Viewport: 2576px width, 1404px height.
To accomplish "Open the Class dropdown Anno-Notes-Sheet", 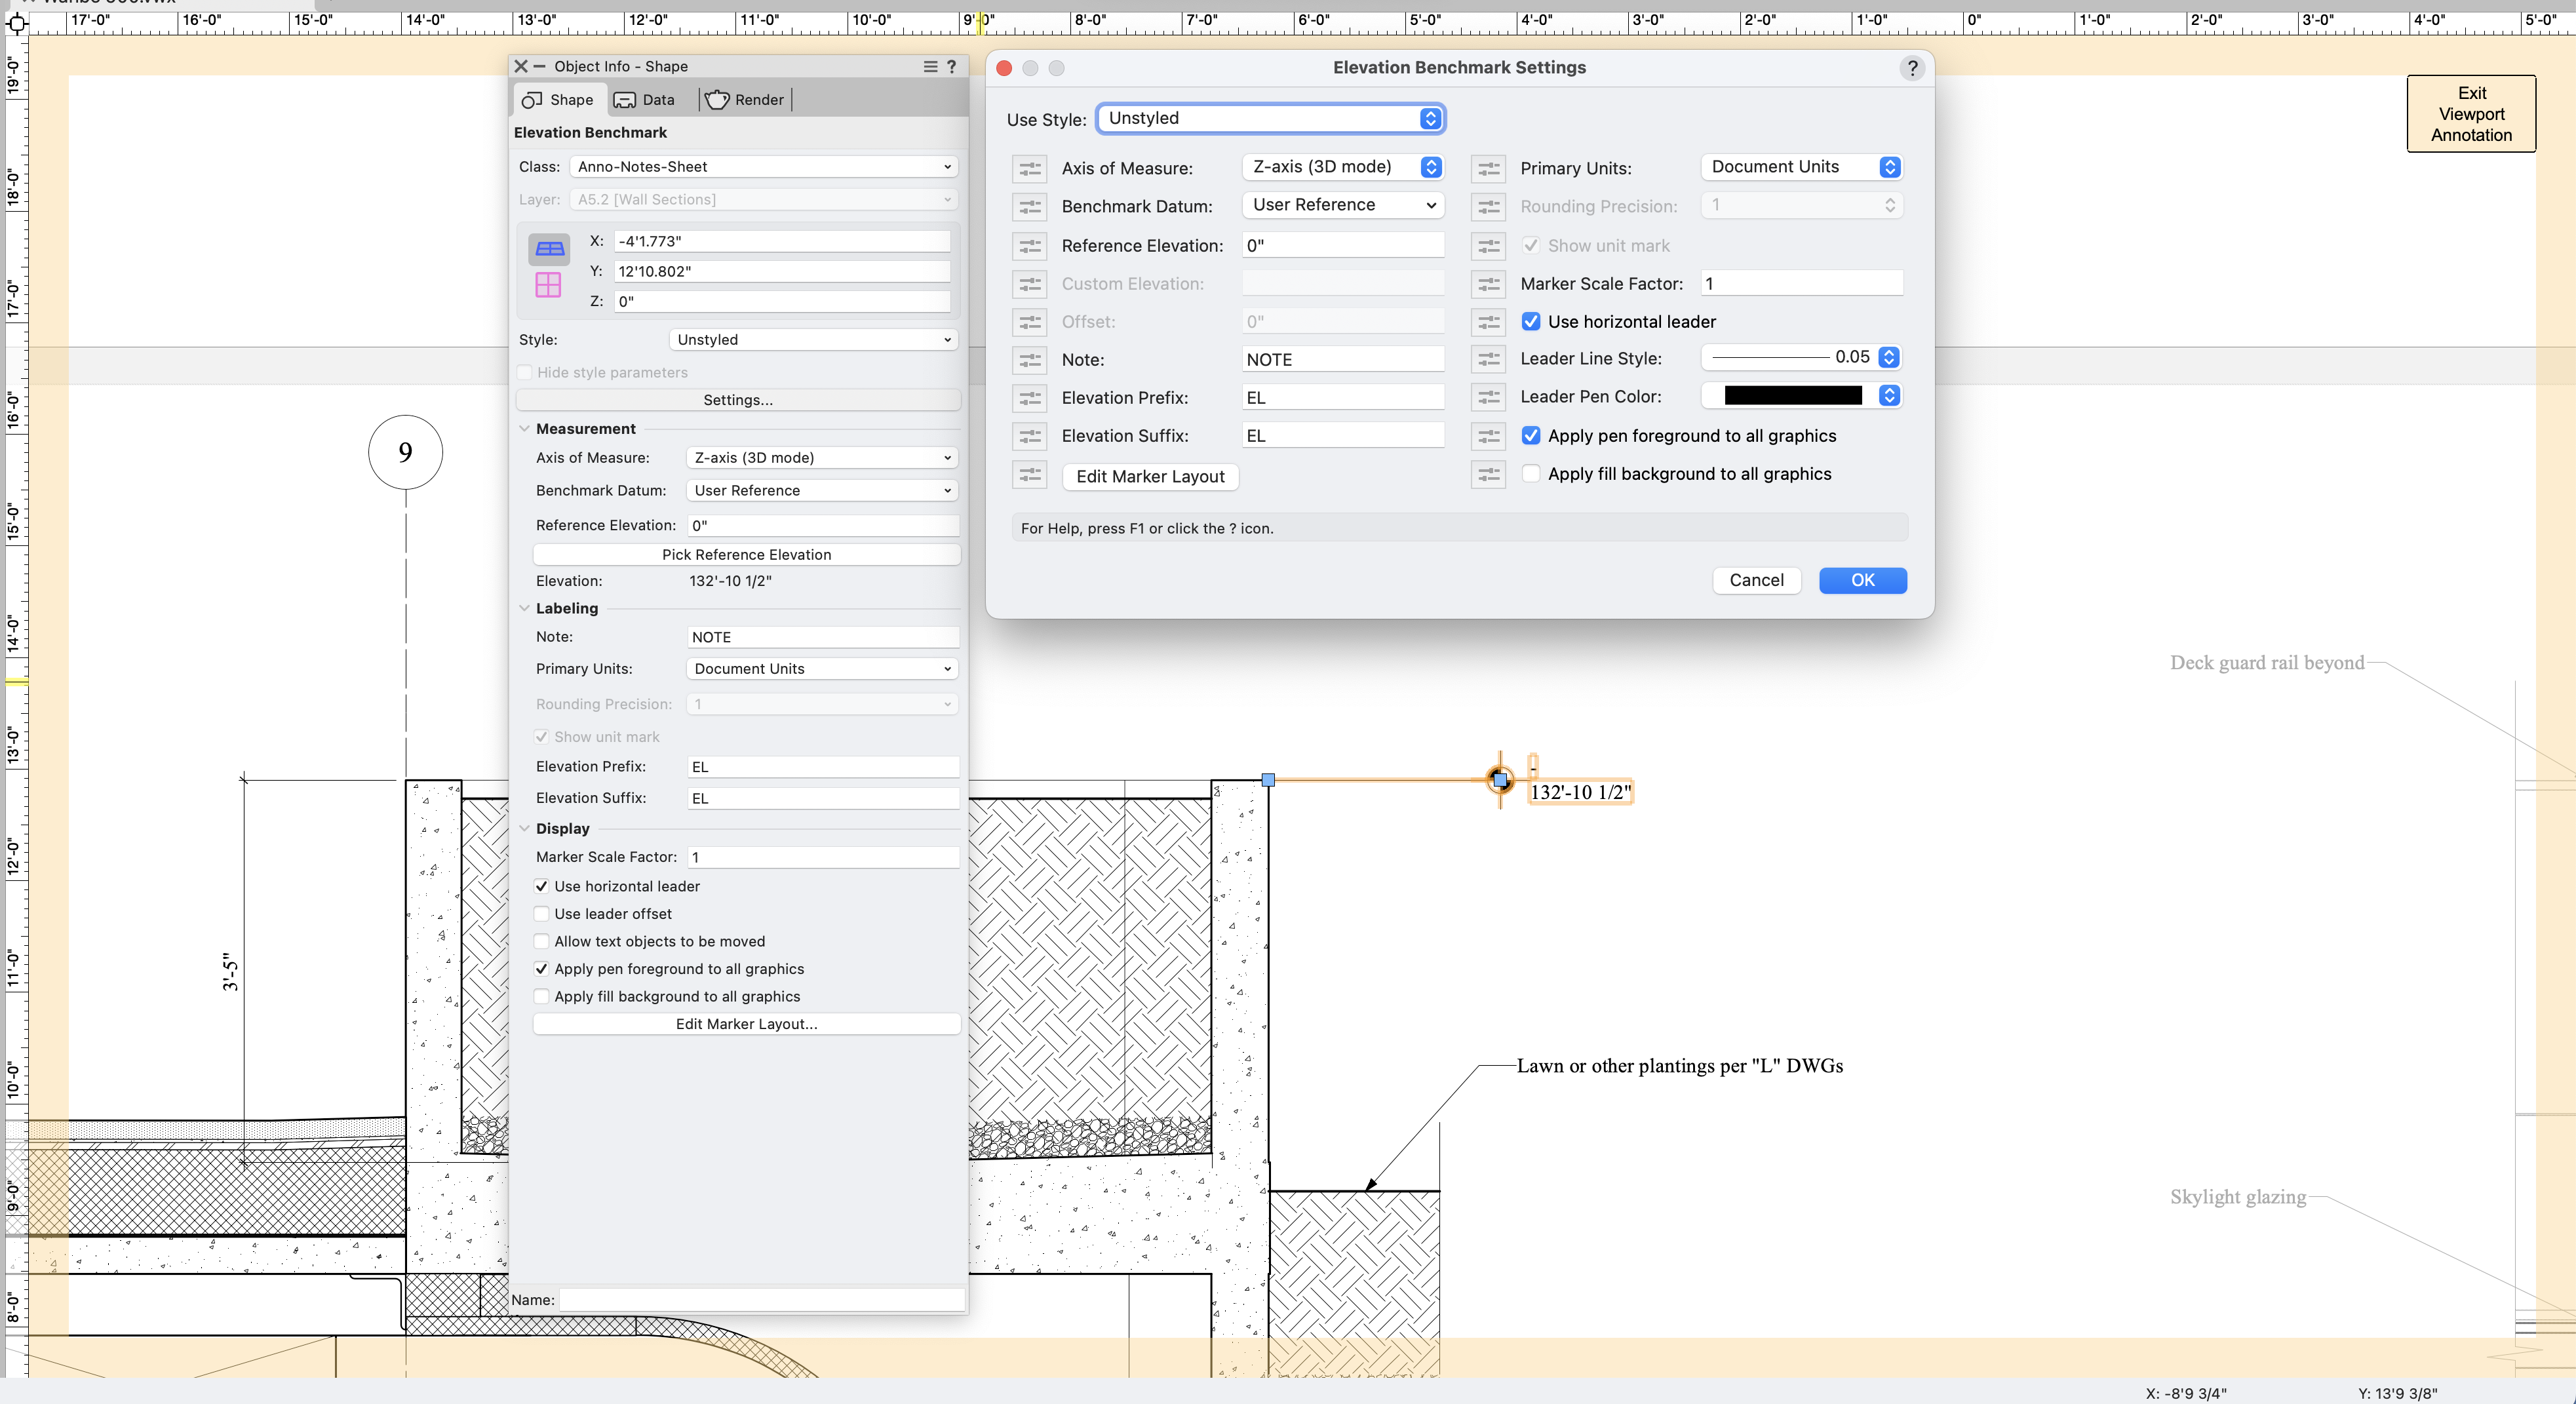I will coord(764,167).
